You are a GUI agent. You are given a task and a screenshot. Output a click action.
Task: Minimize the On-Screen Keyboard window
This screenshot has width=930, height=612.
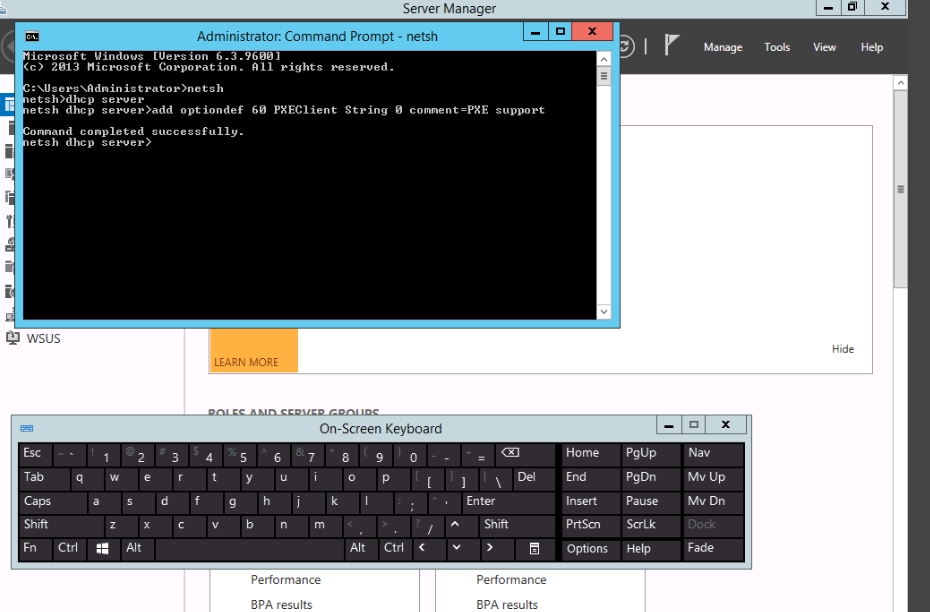[x=669, y=425]
